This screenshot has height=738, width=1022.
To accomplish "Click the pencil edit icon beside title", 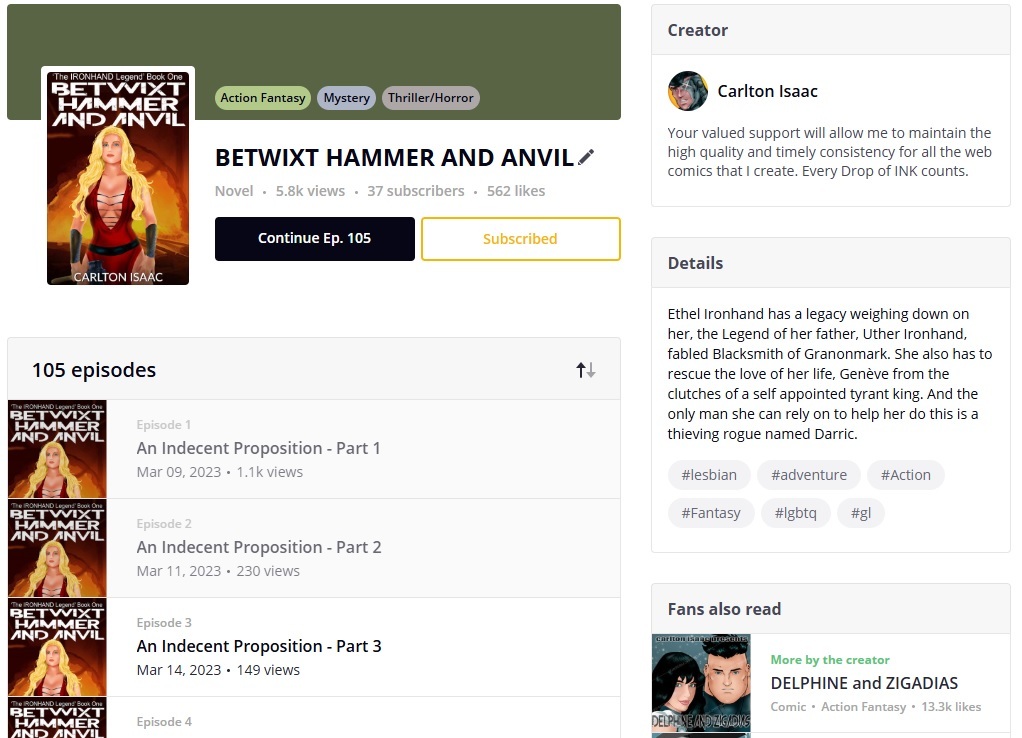I will 586,157.
